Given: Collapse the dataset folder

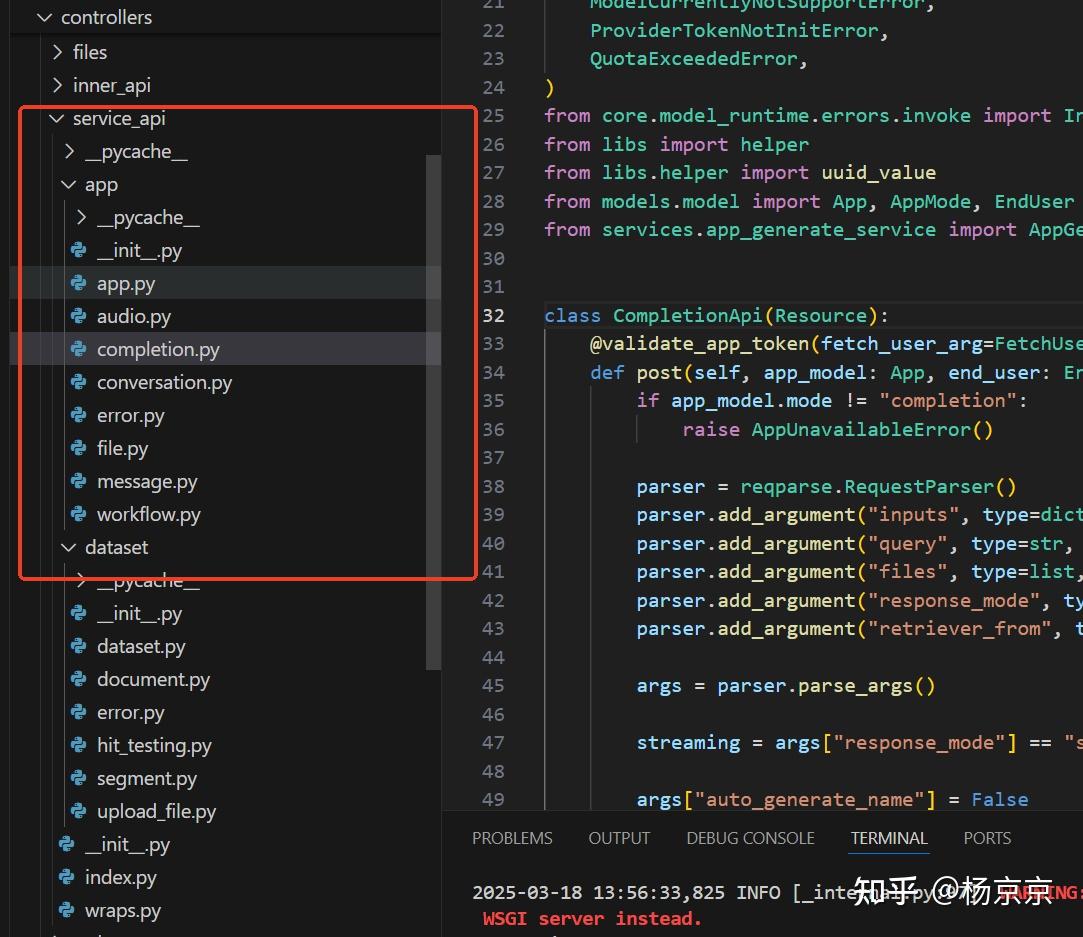Looking at the screenshot, I should 68,548.
